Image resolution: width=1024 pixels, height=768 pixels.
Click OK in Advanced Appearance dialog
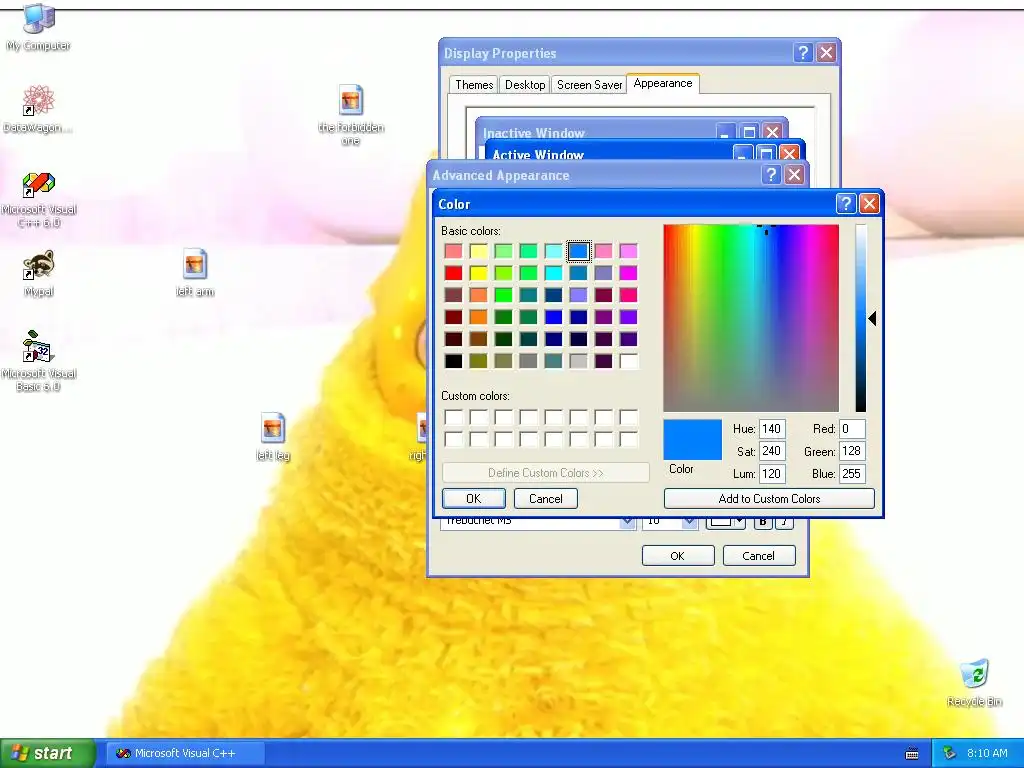(x=677, y=556)
